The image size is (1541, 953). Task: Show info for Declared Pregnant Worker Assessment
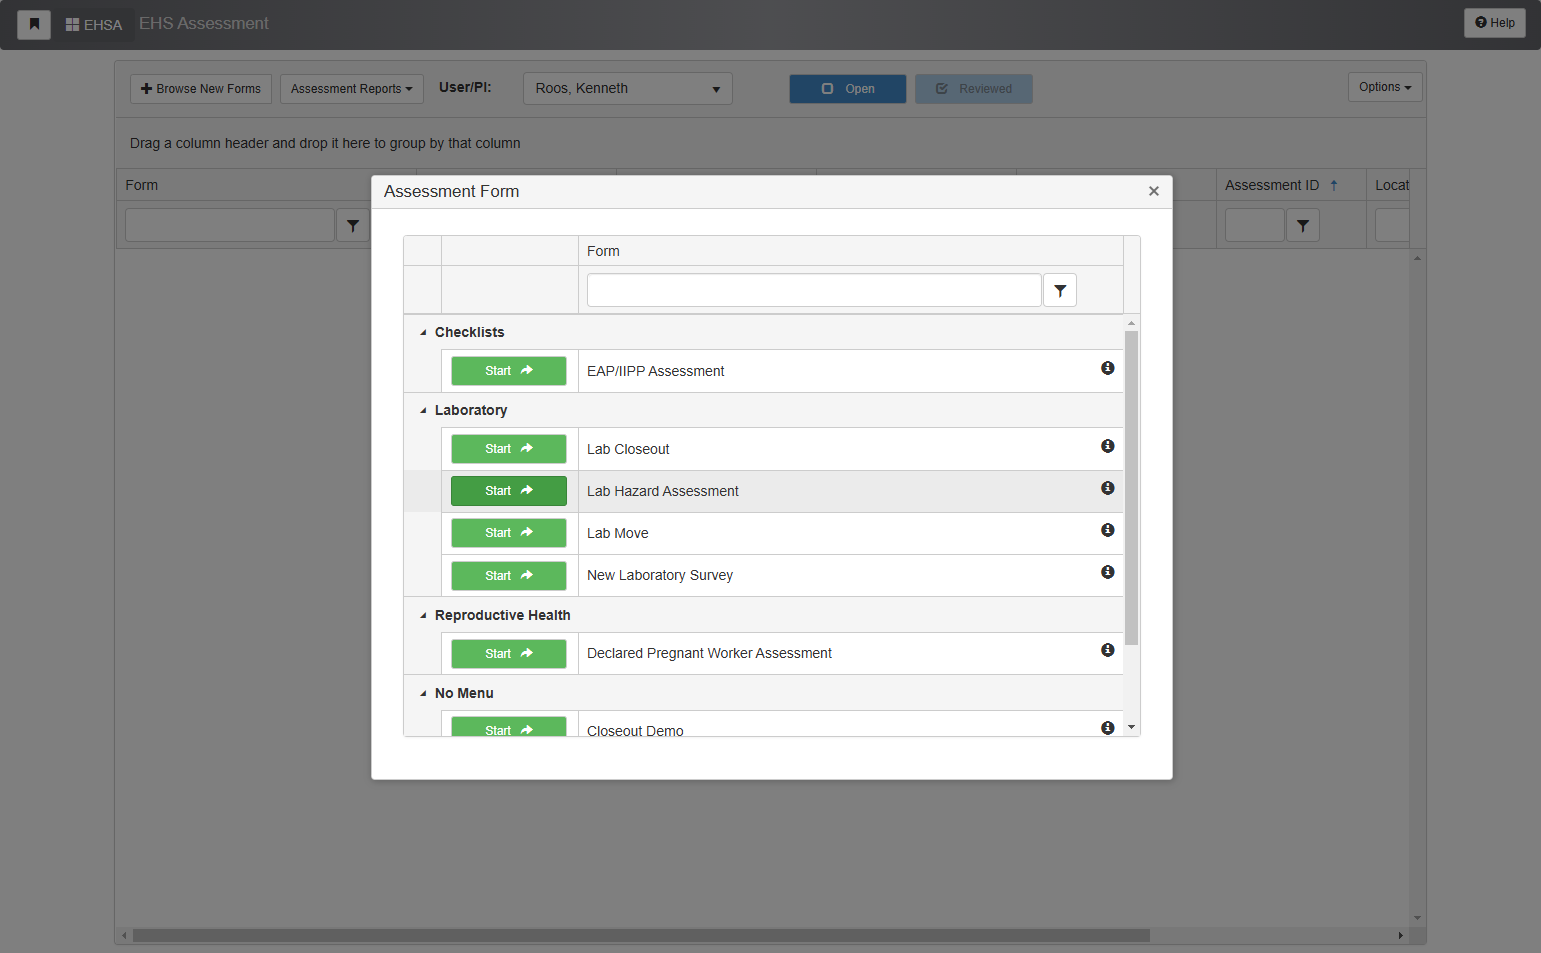pos(1107,650)
